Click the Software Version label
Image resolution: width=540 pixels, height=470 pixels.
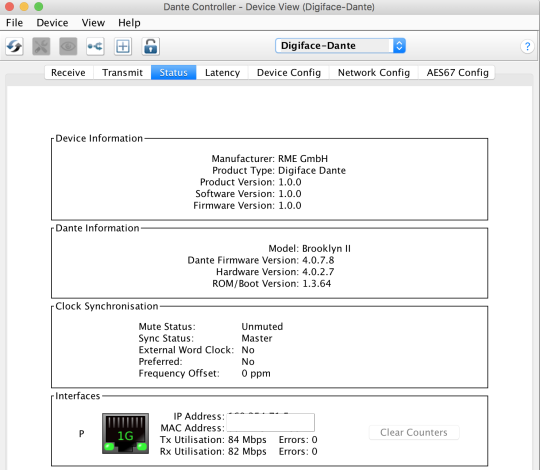[x=235, y=194]
